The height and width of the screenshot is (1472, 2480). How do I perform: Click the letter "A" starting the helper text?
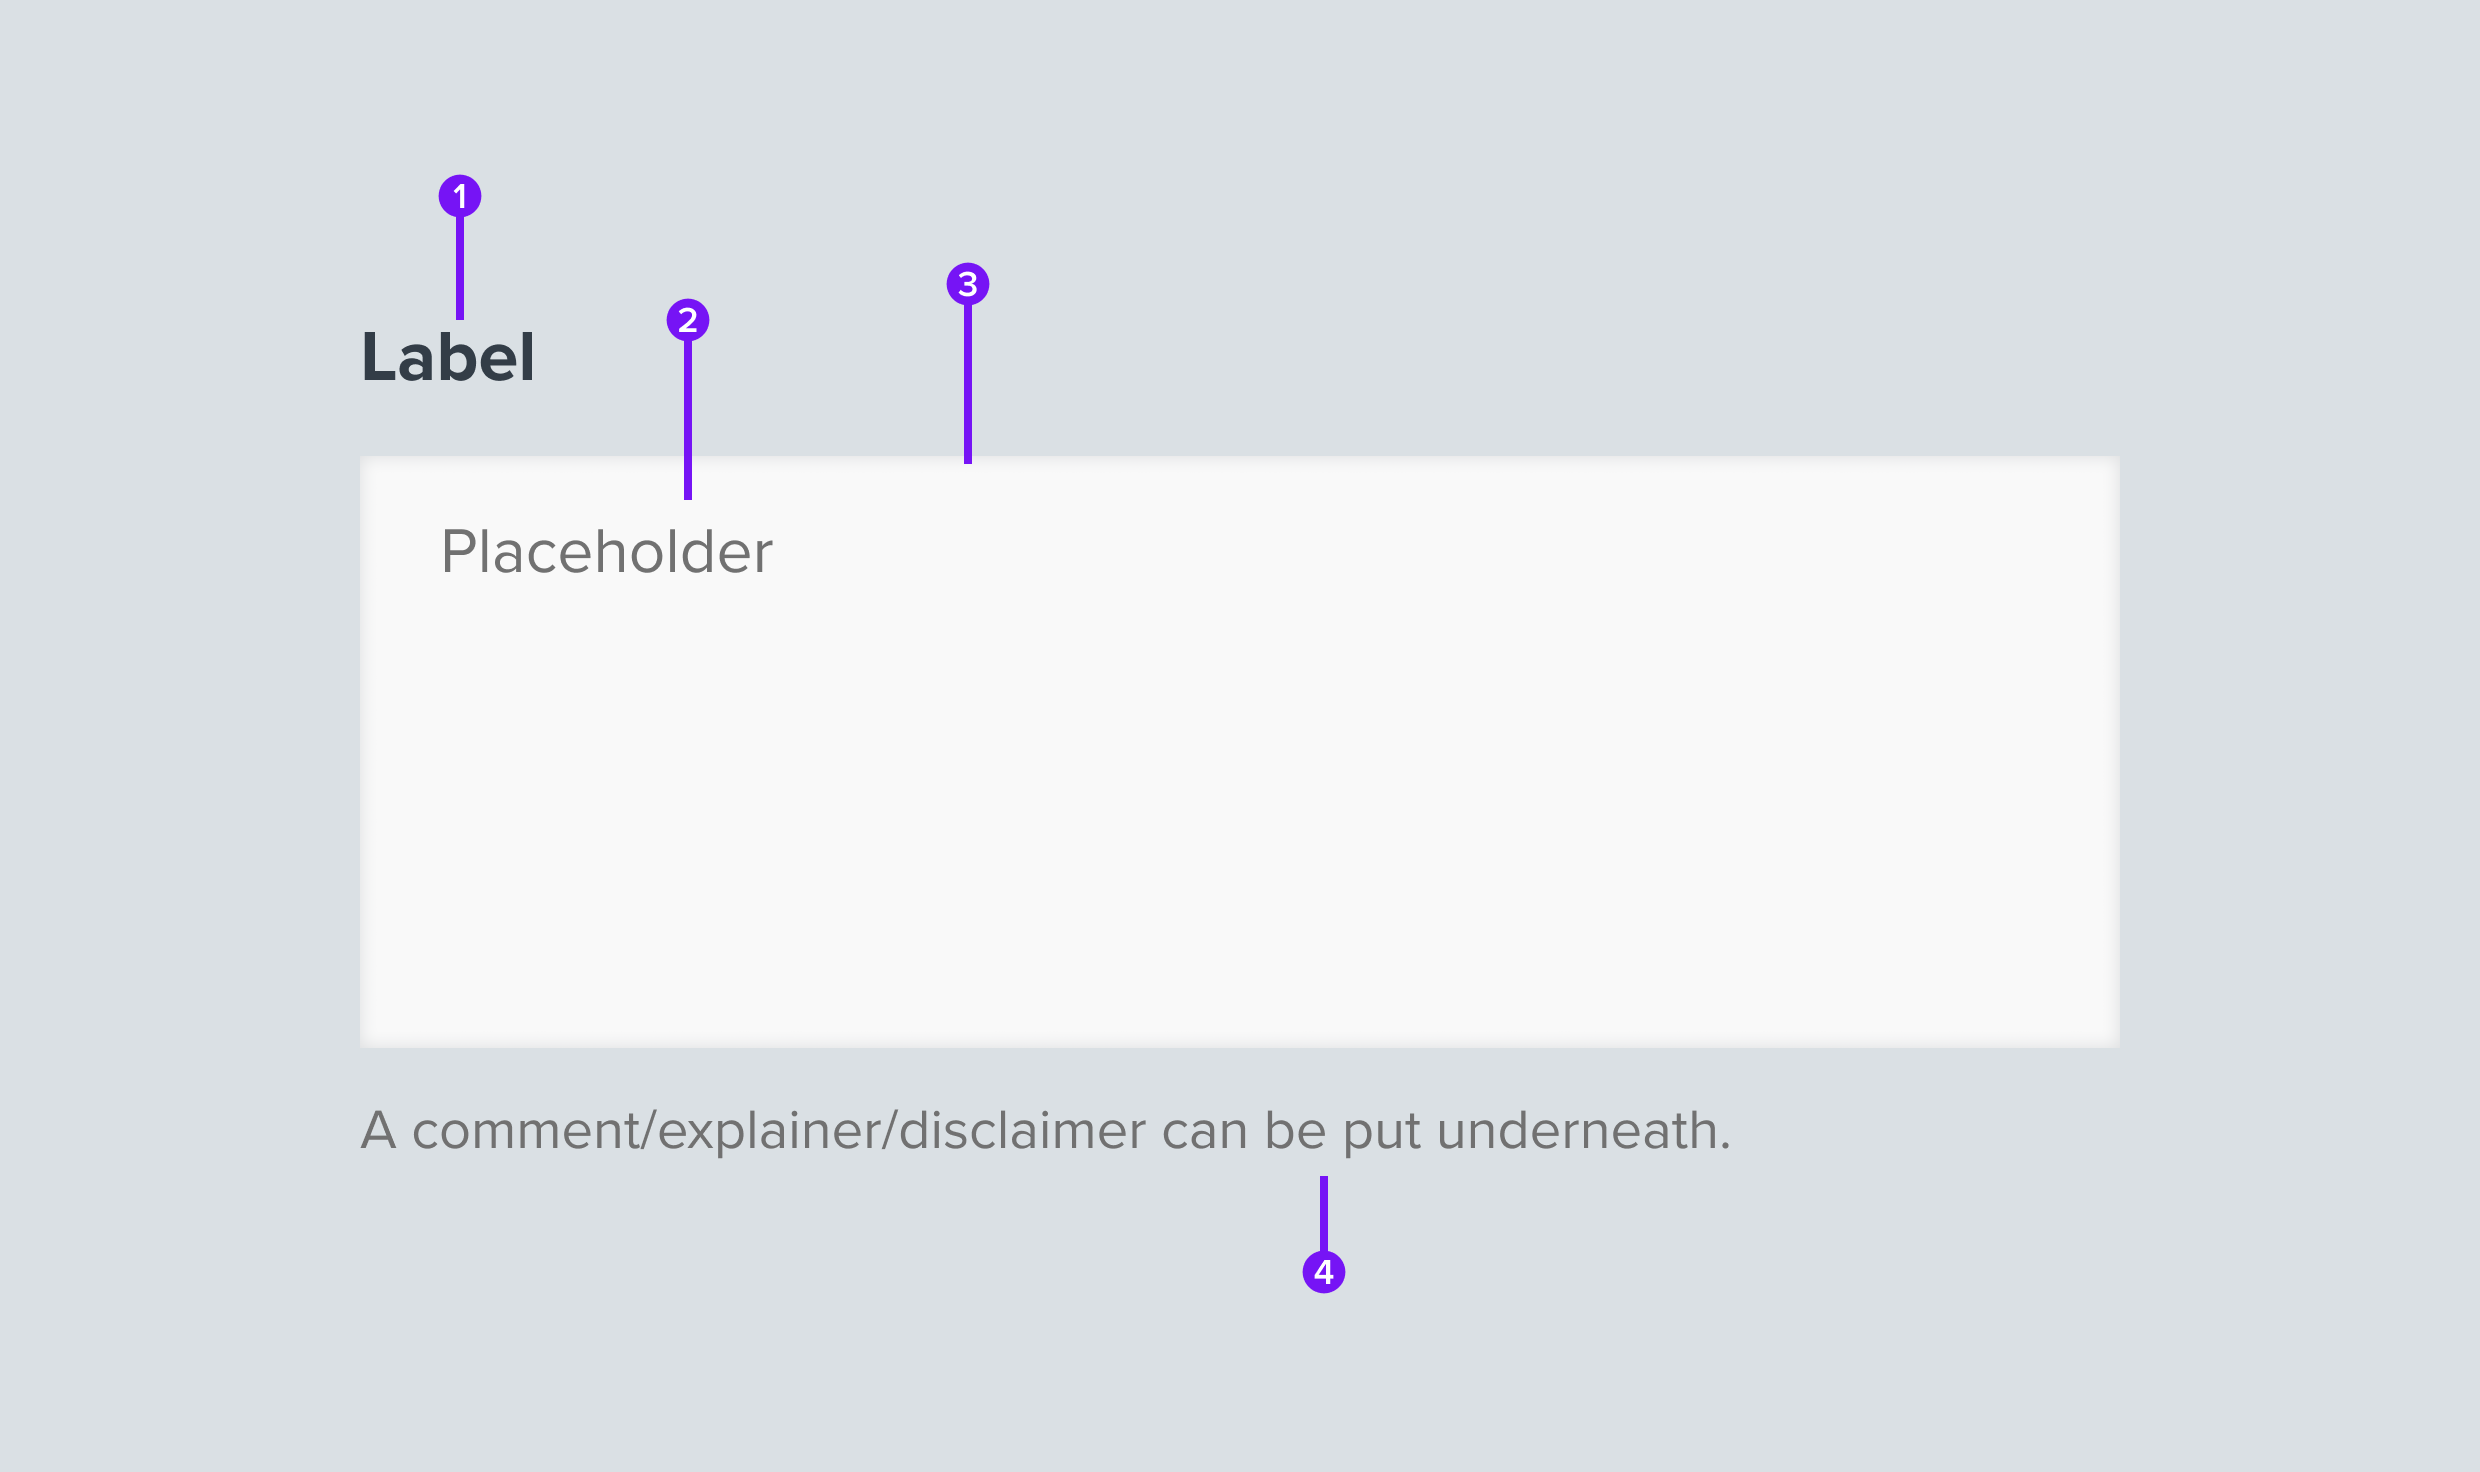coord(379,1131)
